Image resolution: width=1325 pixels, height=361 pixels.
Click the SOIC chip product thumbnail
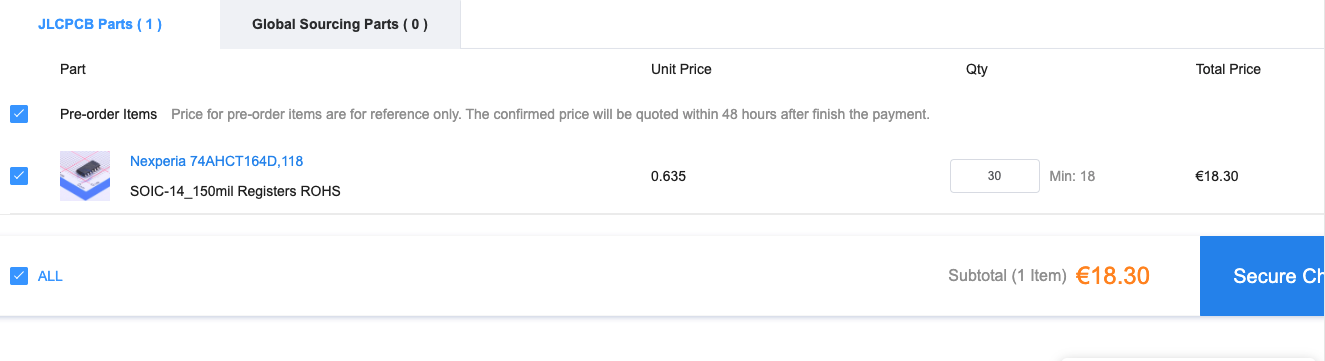(85, 176)
